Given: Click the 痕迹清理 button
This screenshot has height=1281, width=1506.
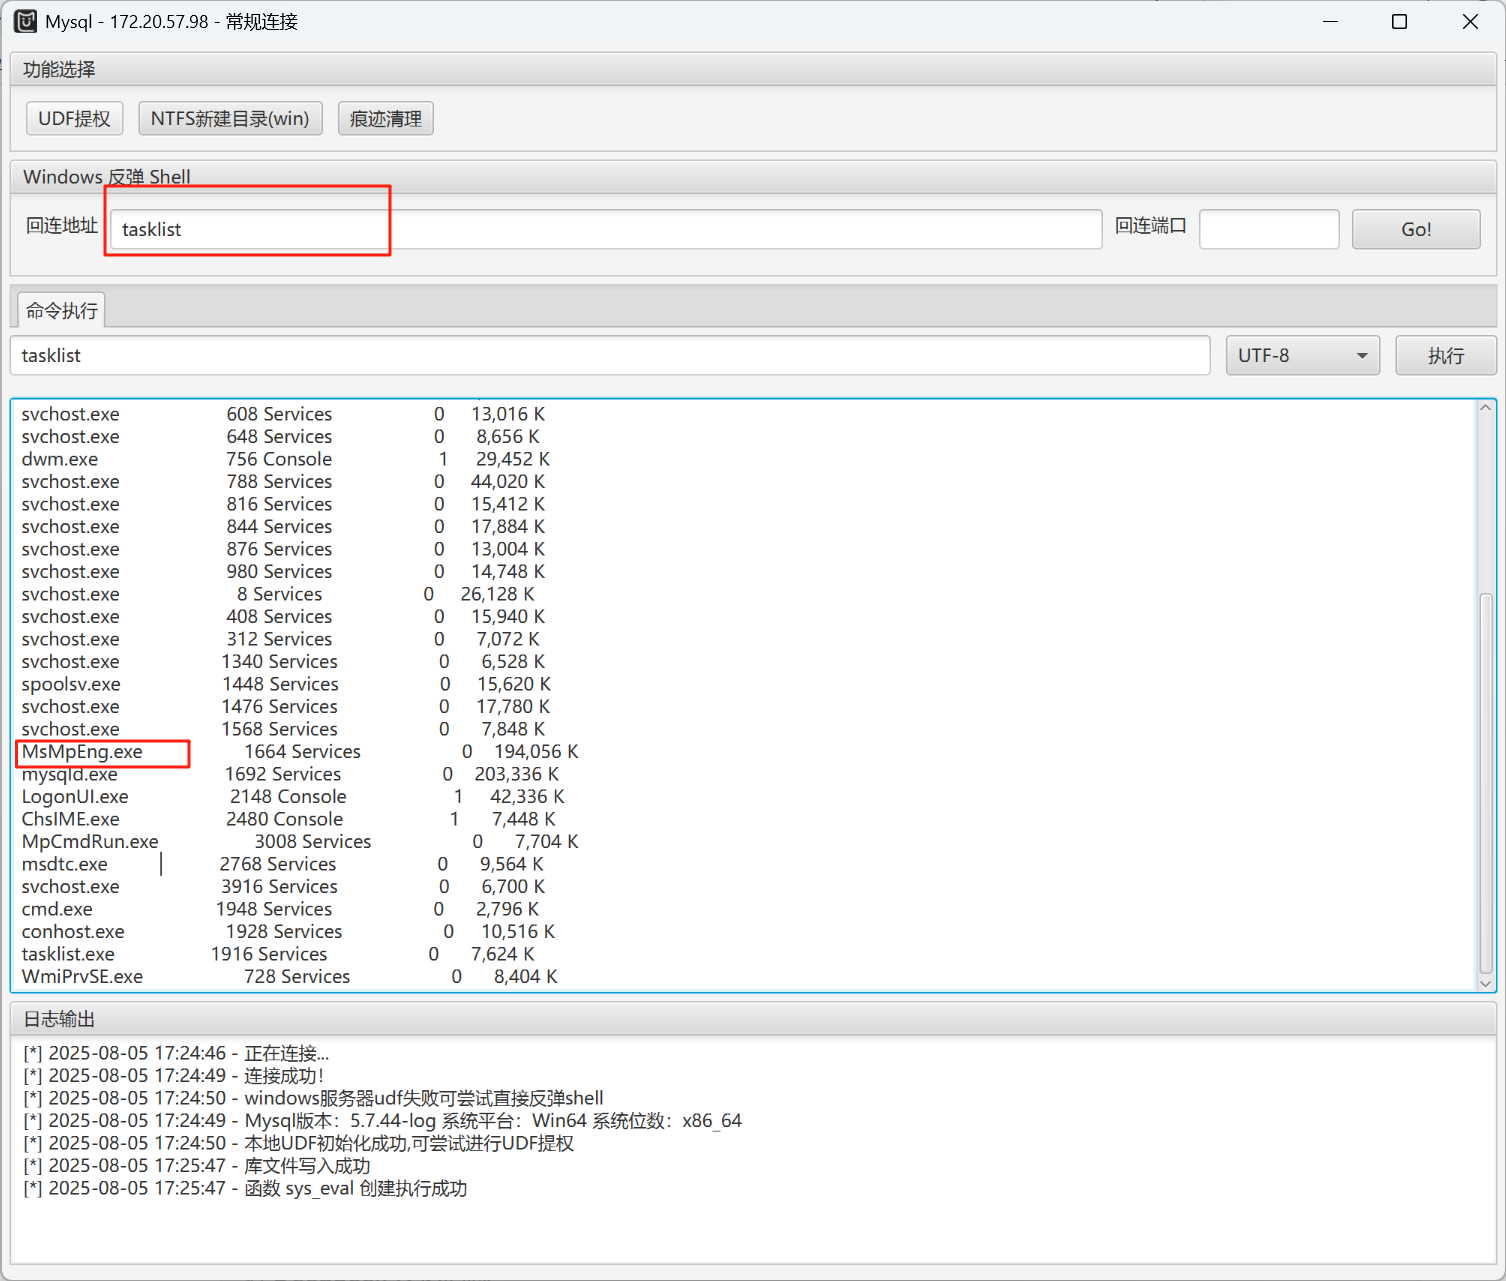Looking at the screenshot, I should (x=386, y=118).
